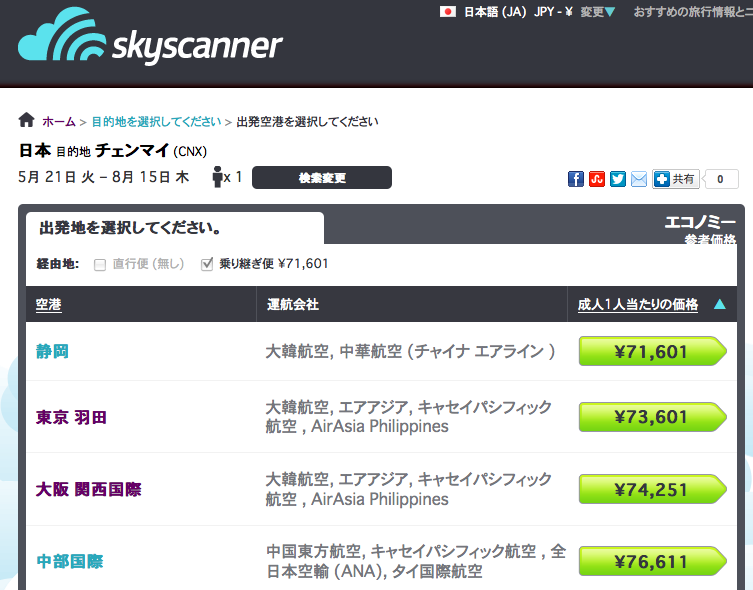Click the 5月 21日 火 – 8月 15日 木 dates
This screenshot has width=753, height=590.
tap(103, 177)
